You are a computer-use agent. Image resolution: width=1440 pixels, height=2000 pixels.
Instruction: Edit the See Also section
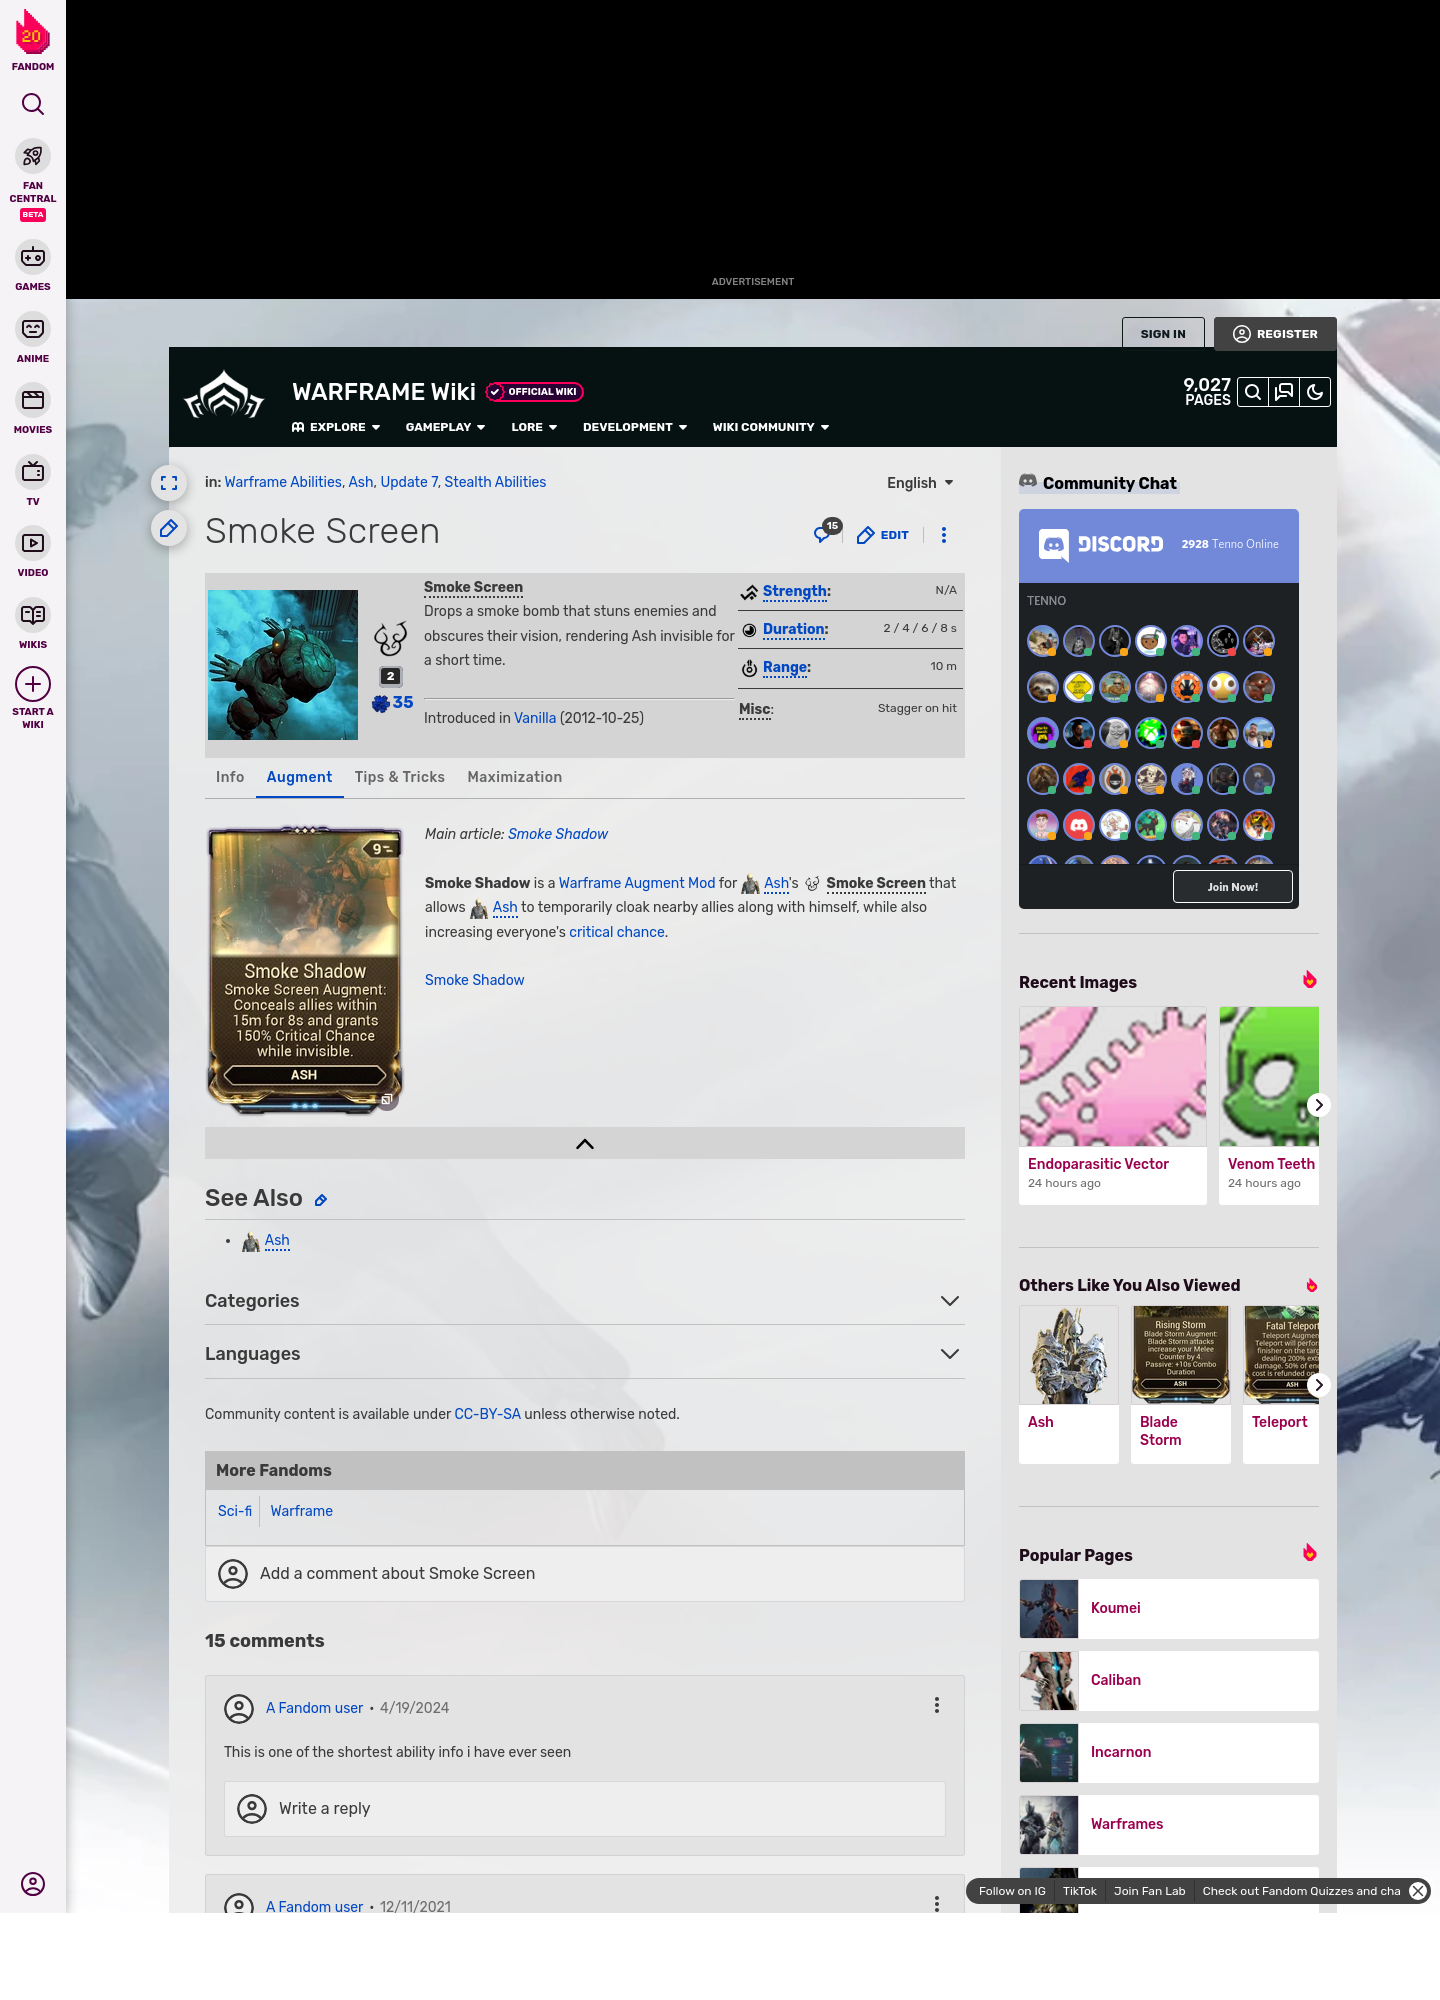pyautogui.click(x=321, y=1200)
